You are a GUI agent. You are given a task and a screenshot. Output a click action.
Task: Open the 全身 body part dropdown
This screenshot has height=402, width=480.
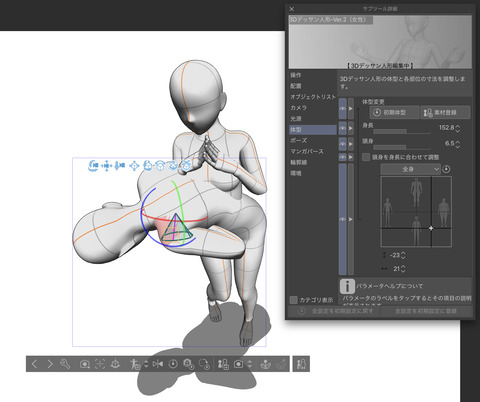pos(410,169)
